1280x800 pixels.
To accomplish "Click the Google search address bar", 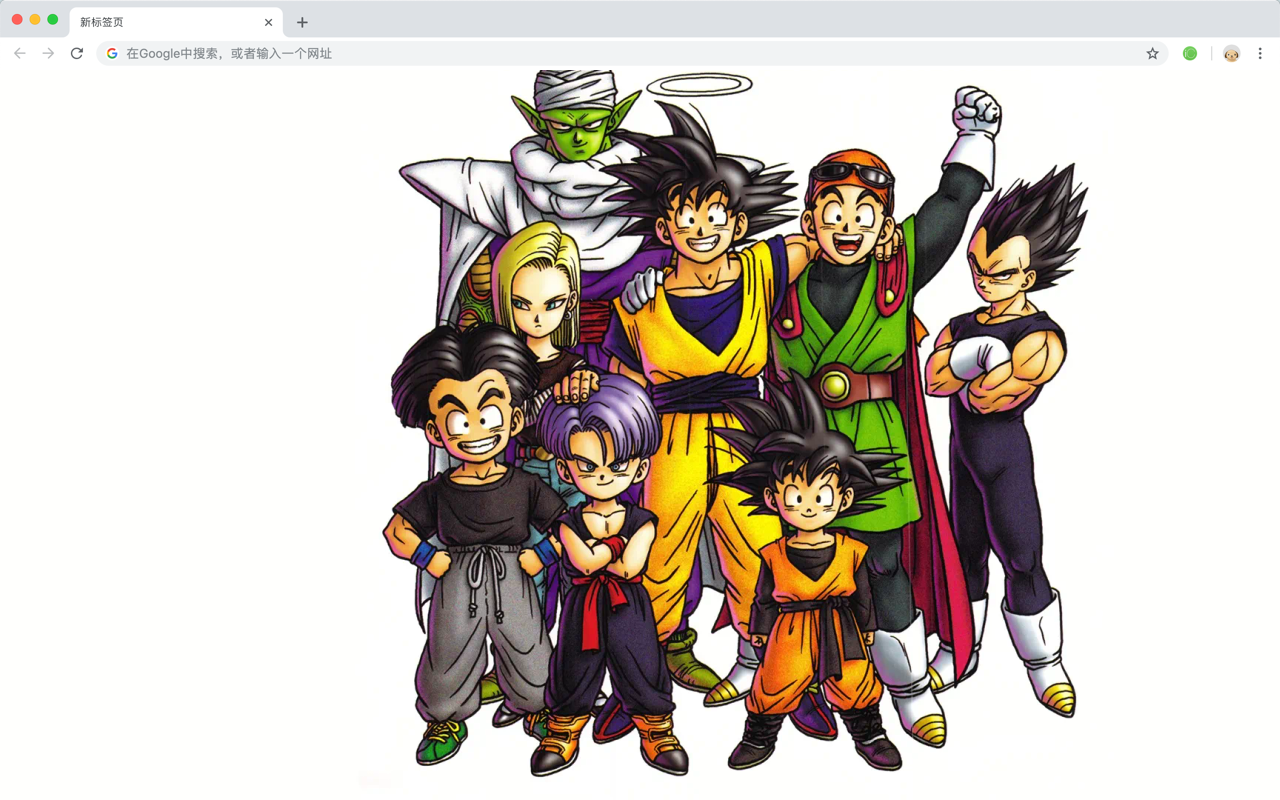I will 632,53.
